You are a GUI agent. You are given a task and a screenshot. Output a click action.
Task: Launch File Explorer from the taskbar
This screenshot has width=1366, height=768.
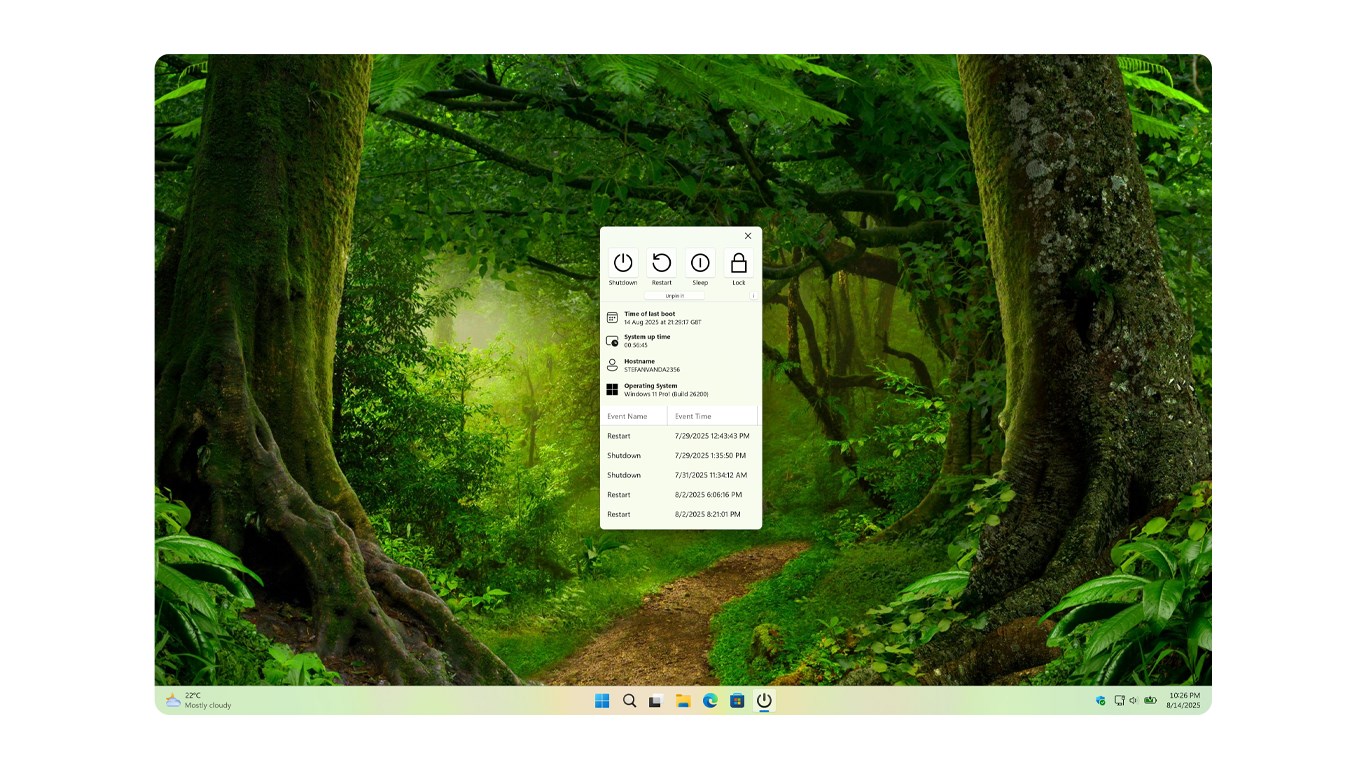click(x=683, y=701)
